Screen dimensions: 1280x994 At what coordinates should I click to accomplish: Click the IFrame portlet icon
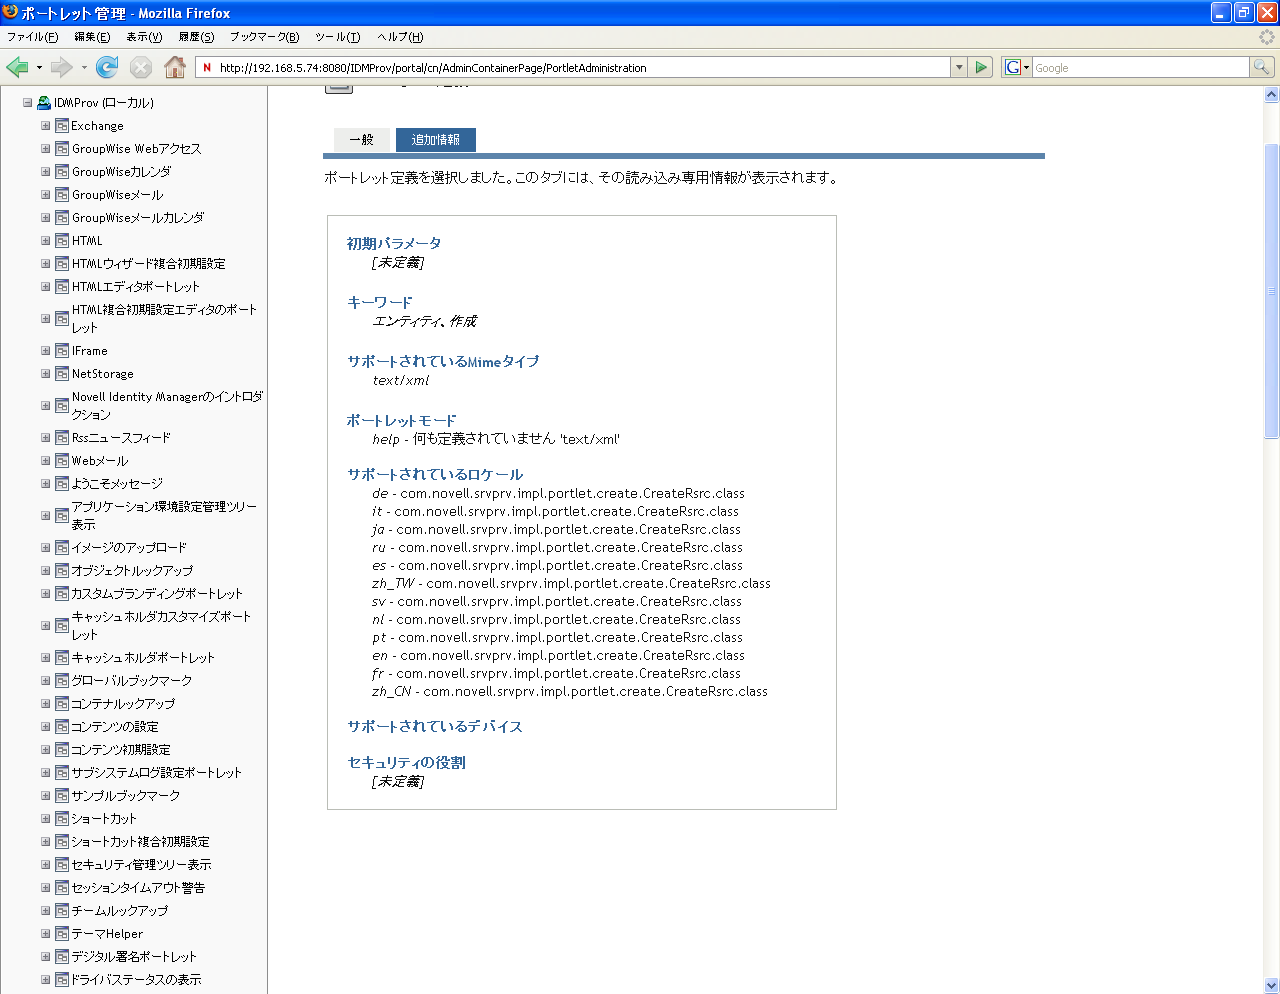(62, 351)
